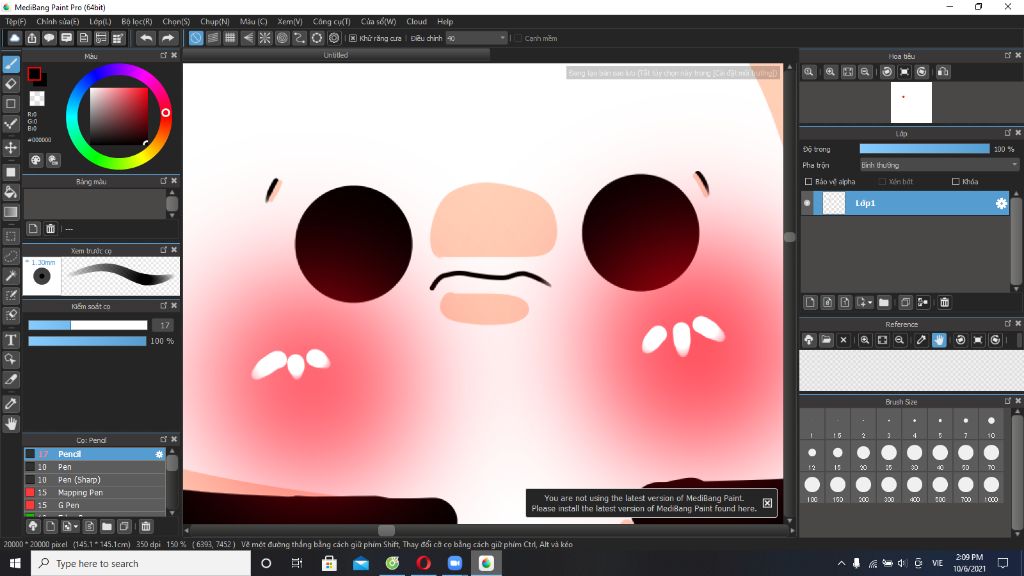
Task: Click the Undo arrow
Action: click(x=146, y=39)
